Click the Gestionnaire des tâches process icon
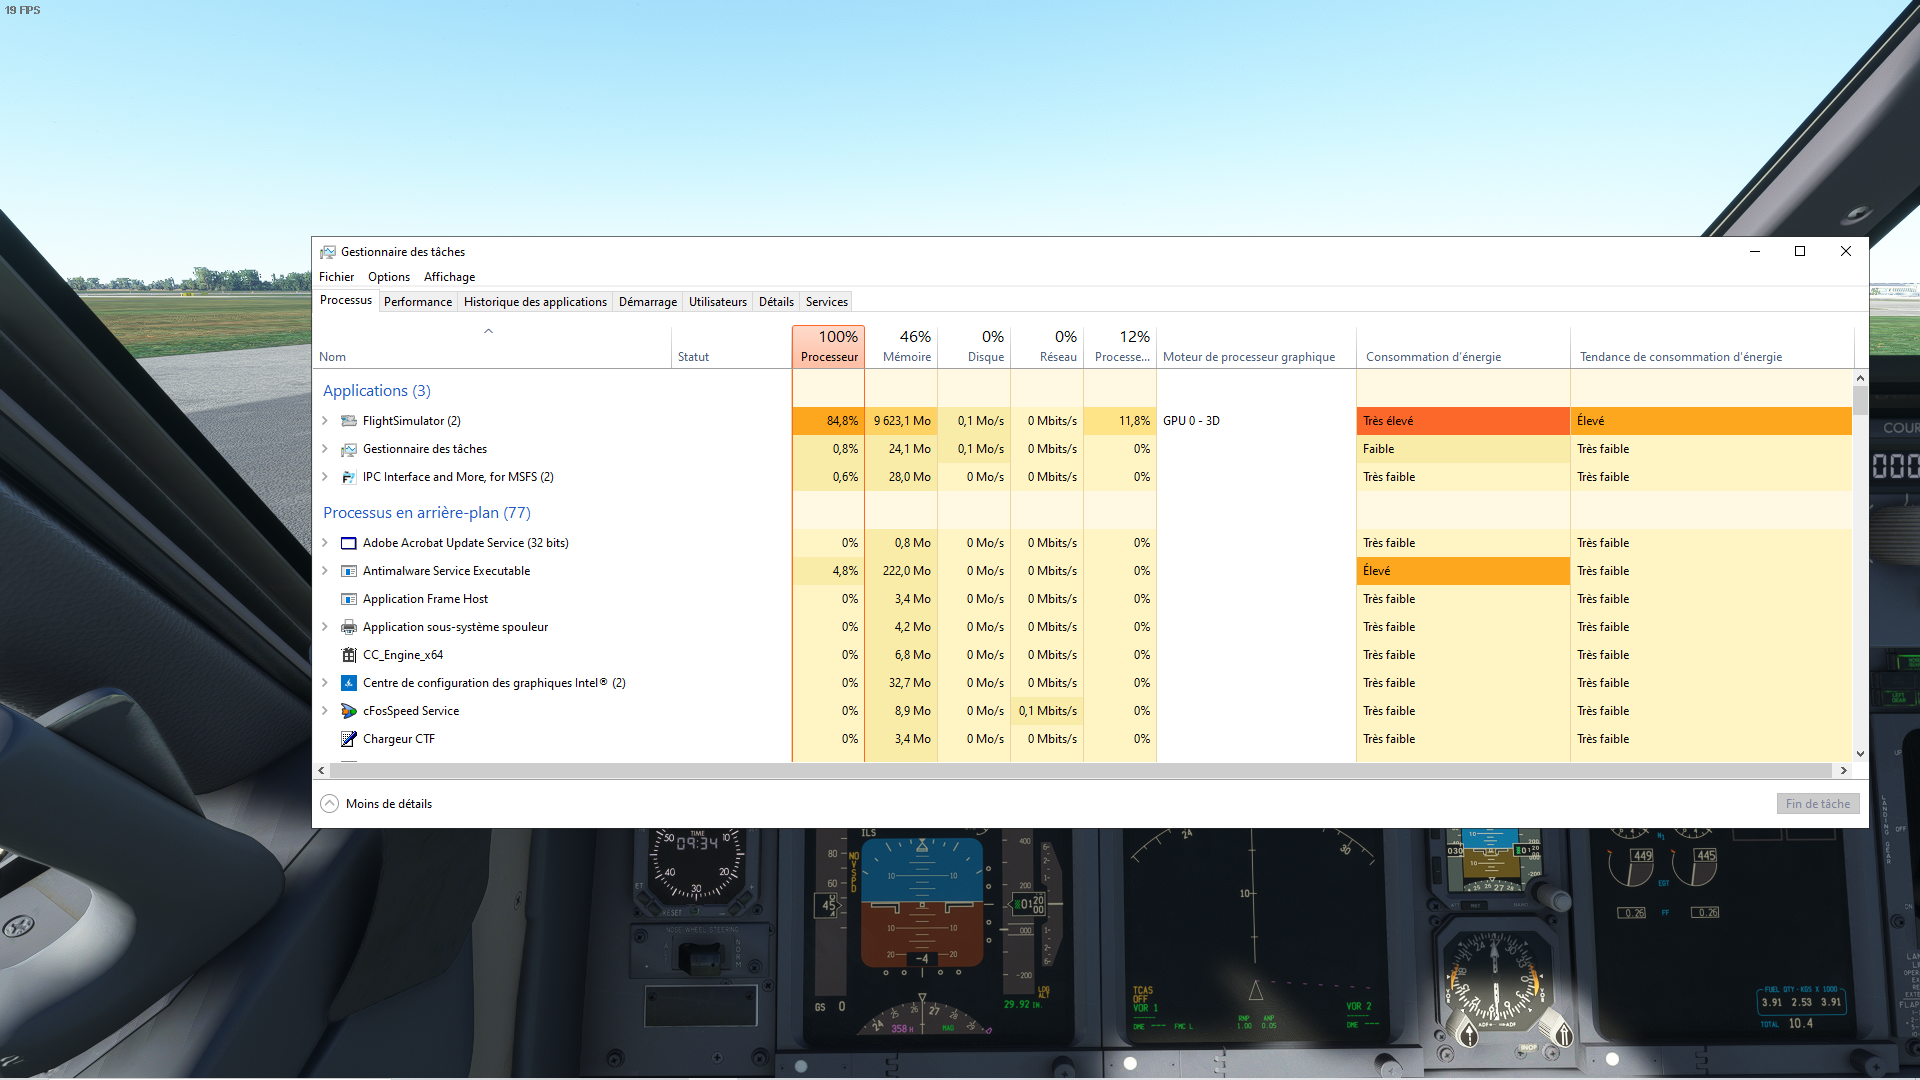The width and height of the screenshot is (1920, 1080). tap(349, 449)
